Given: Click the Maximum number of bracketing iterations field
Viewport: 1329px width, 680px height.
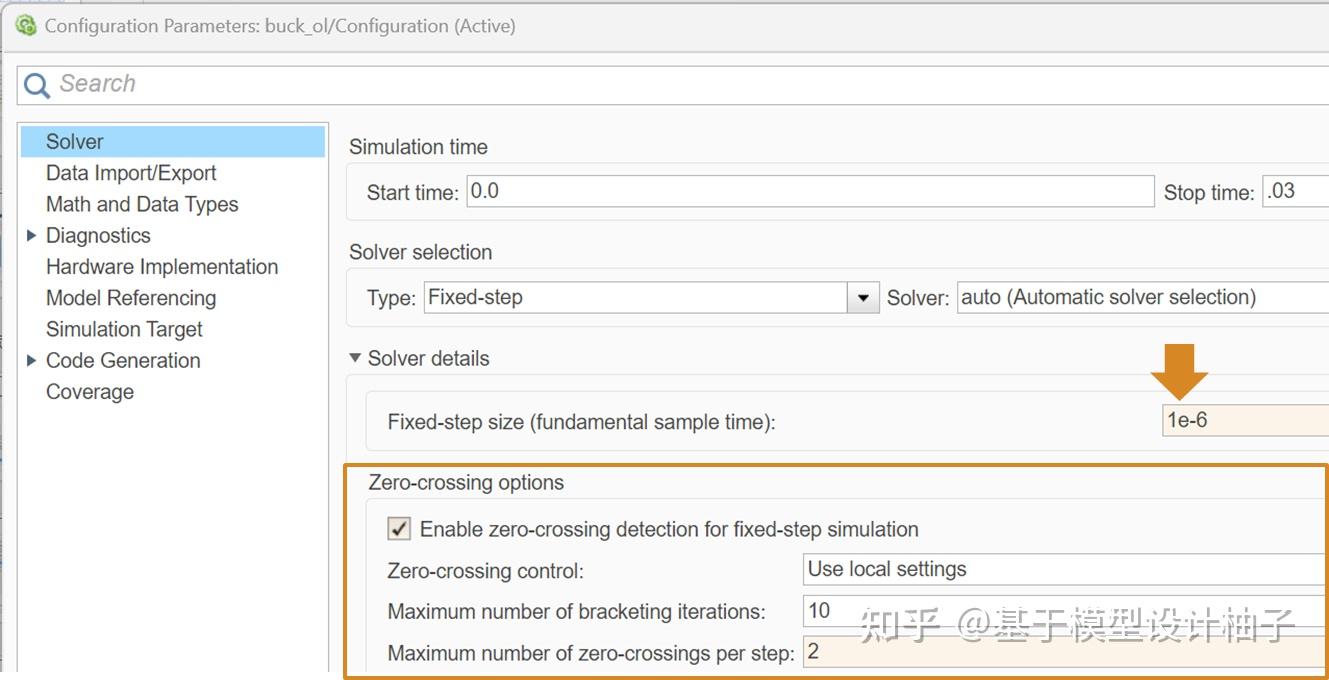Looking at the screenshot, I should click(1066, 610).
